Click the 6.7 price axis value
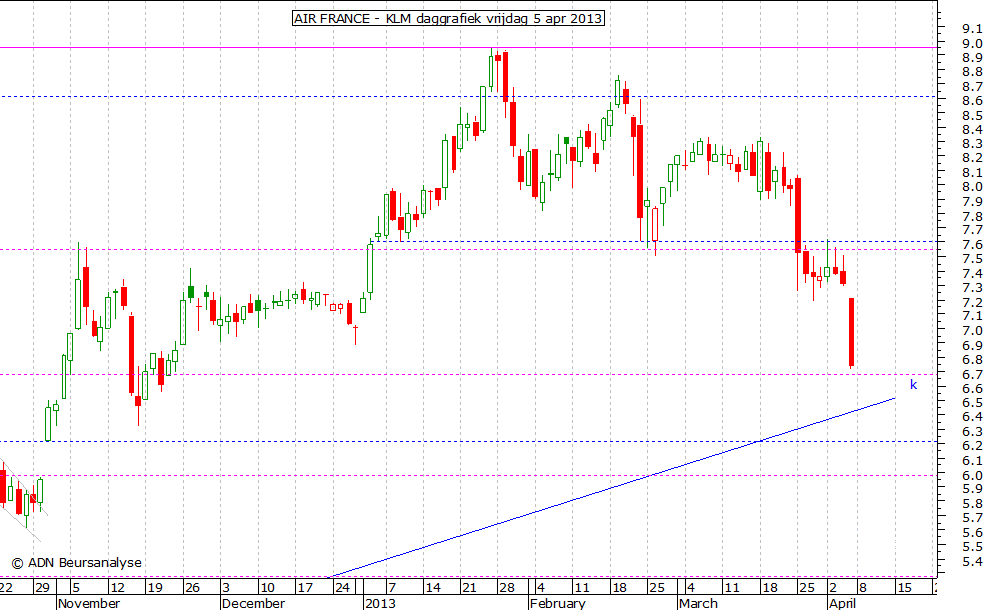Viewport: 985px width, 610px height. coord(971,374)
